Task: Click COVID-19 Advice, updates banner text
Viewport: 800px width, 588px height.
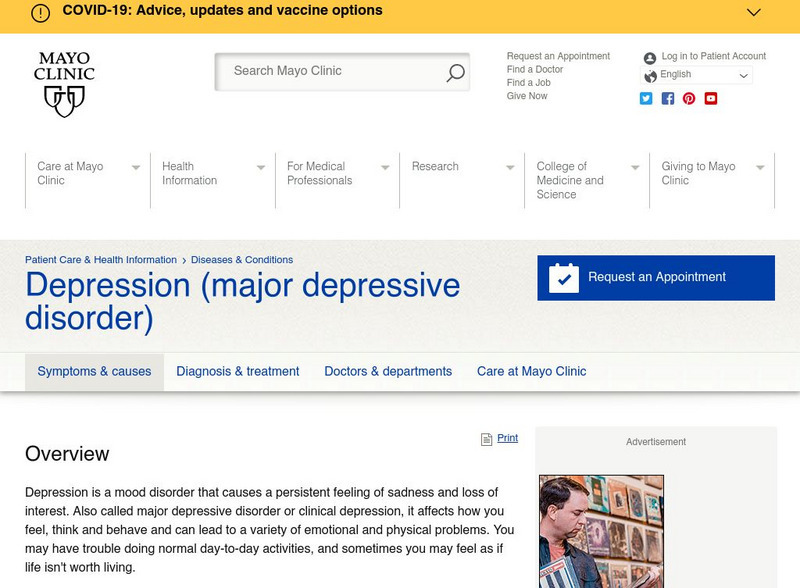Action: pos(222,11)
